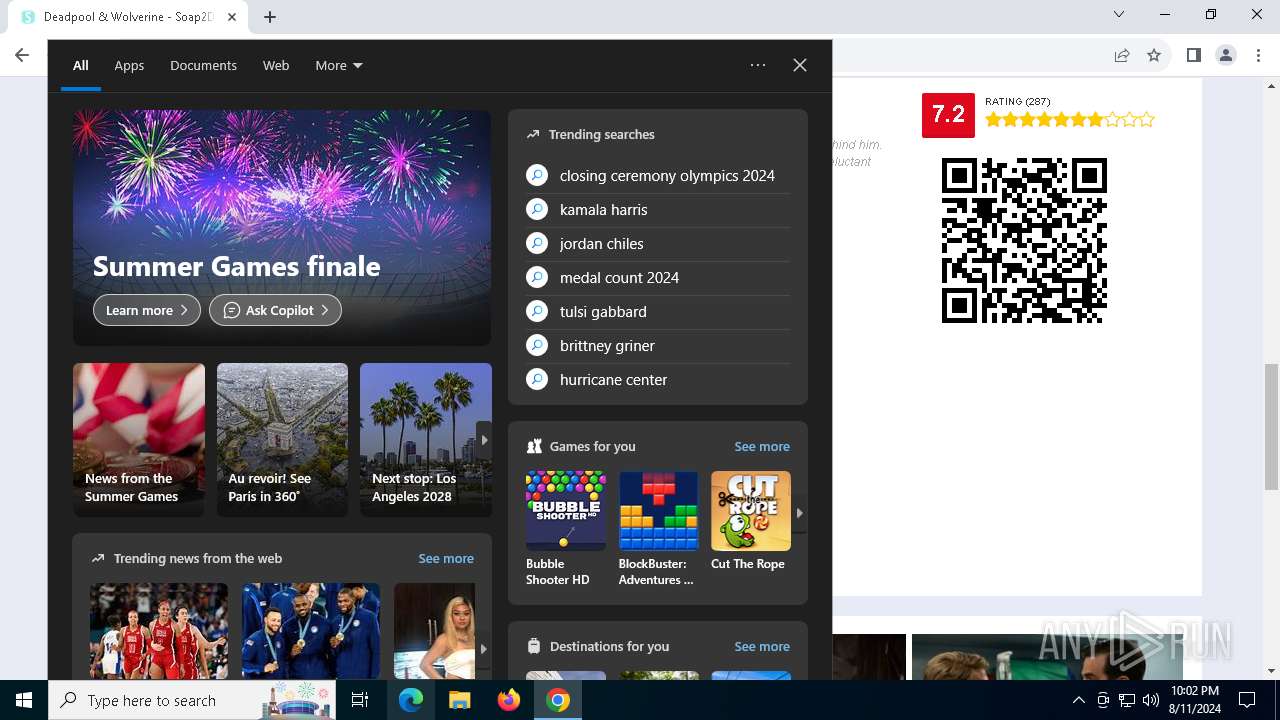This screenshot has height=720, width=1280.
Task: Click search icon beside hurricane center
Action: point(537,380)
